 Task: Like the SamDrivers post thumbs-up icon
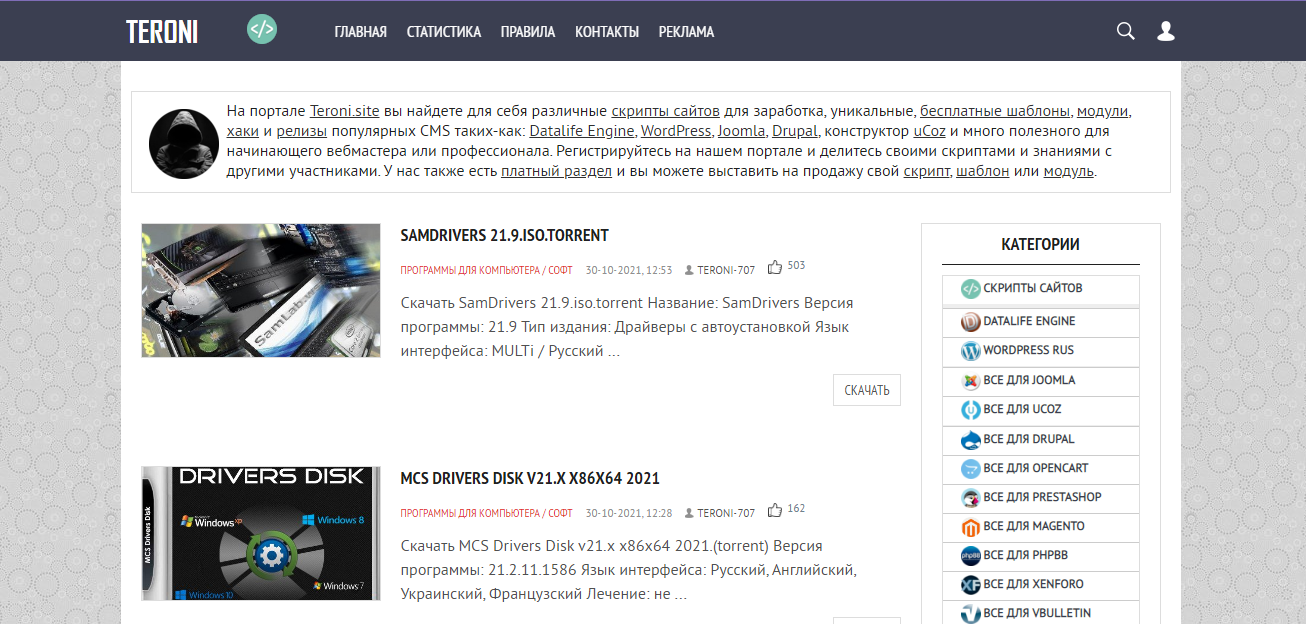[x=775, y=267]
